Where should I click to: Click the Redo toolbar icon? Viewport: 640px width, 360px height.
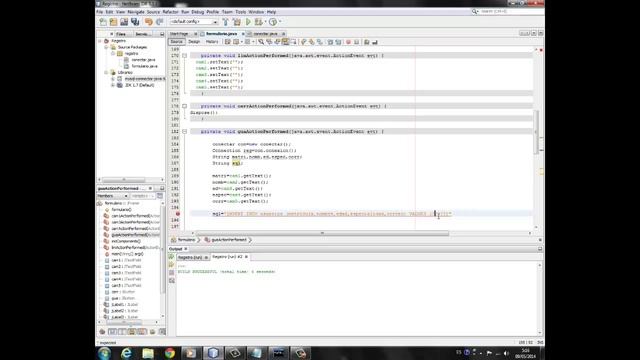pyautogui.click(x=160, y=22)
